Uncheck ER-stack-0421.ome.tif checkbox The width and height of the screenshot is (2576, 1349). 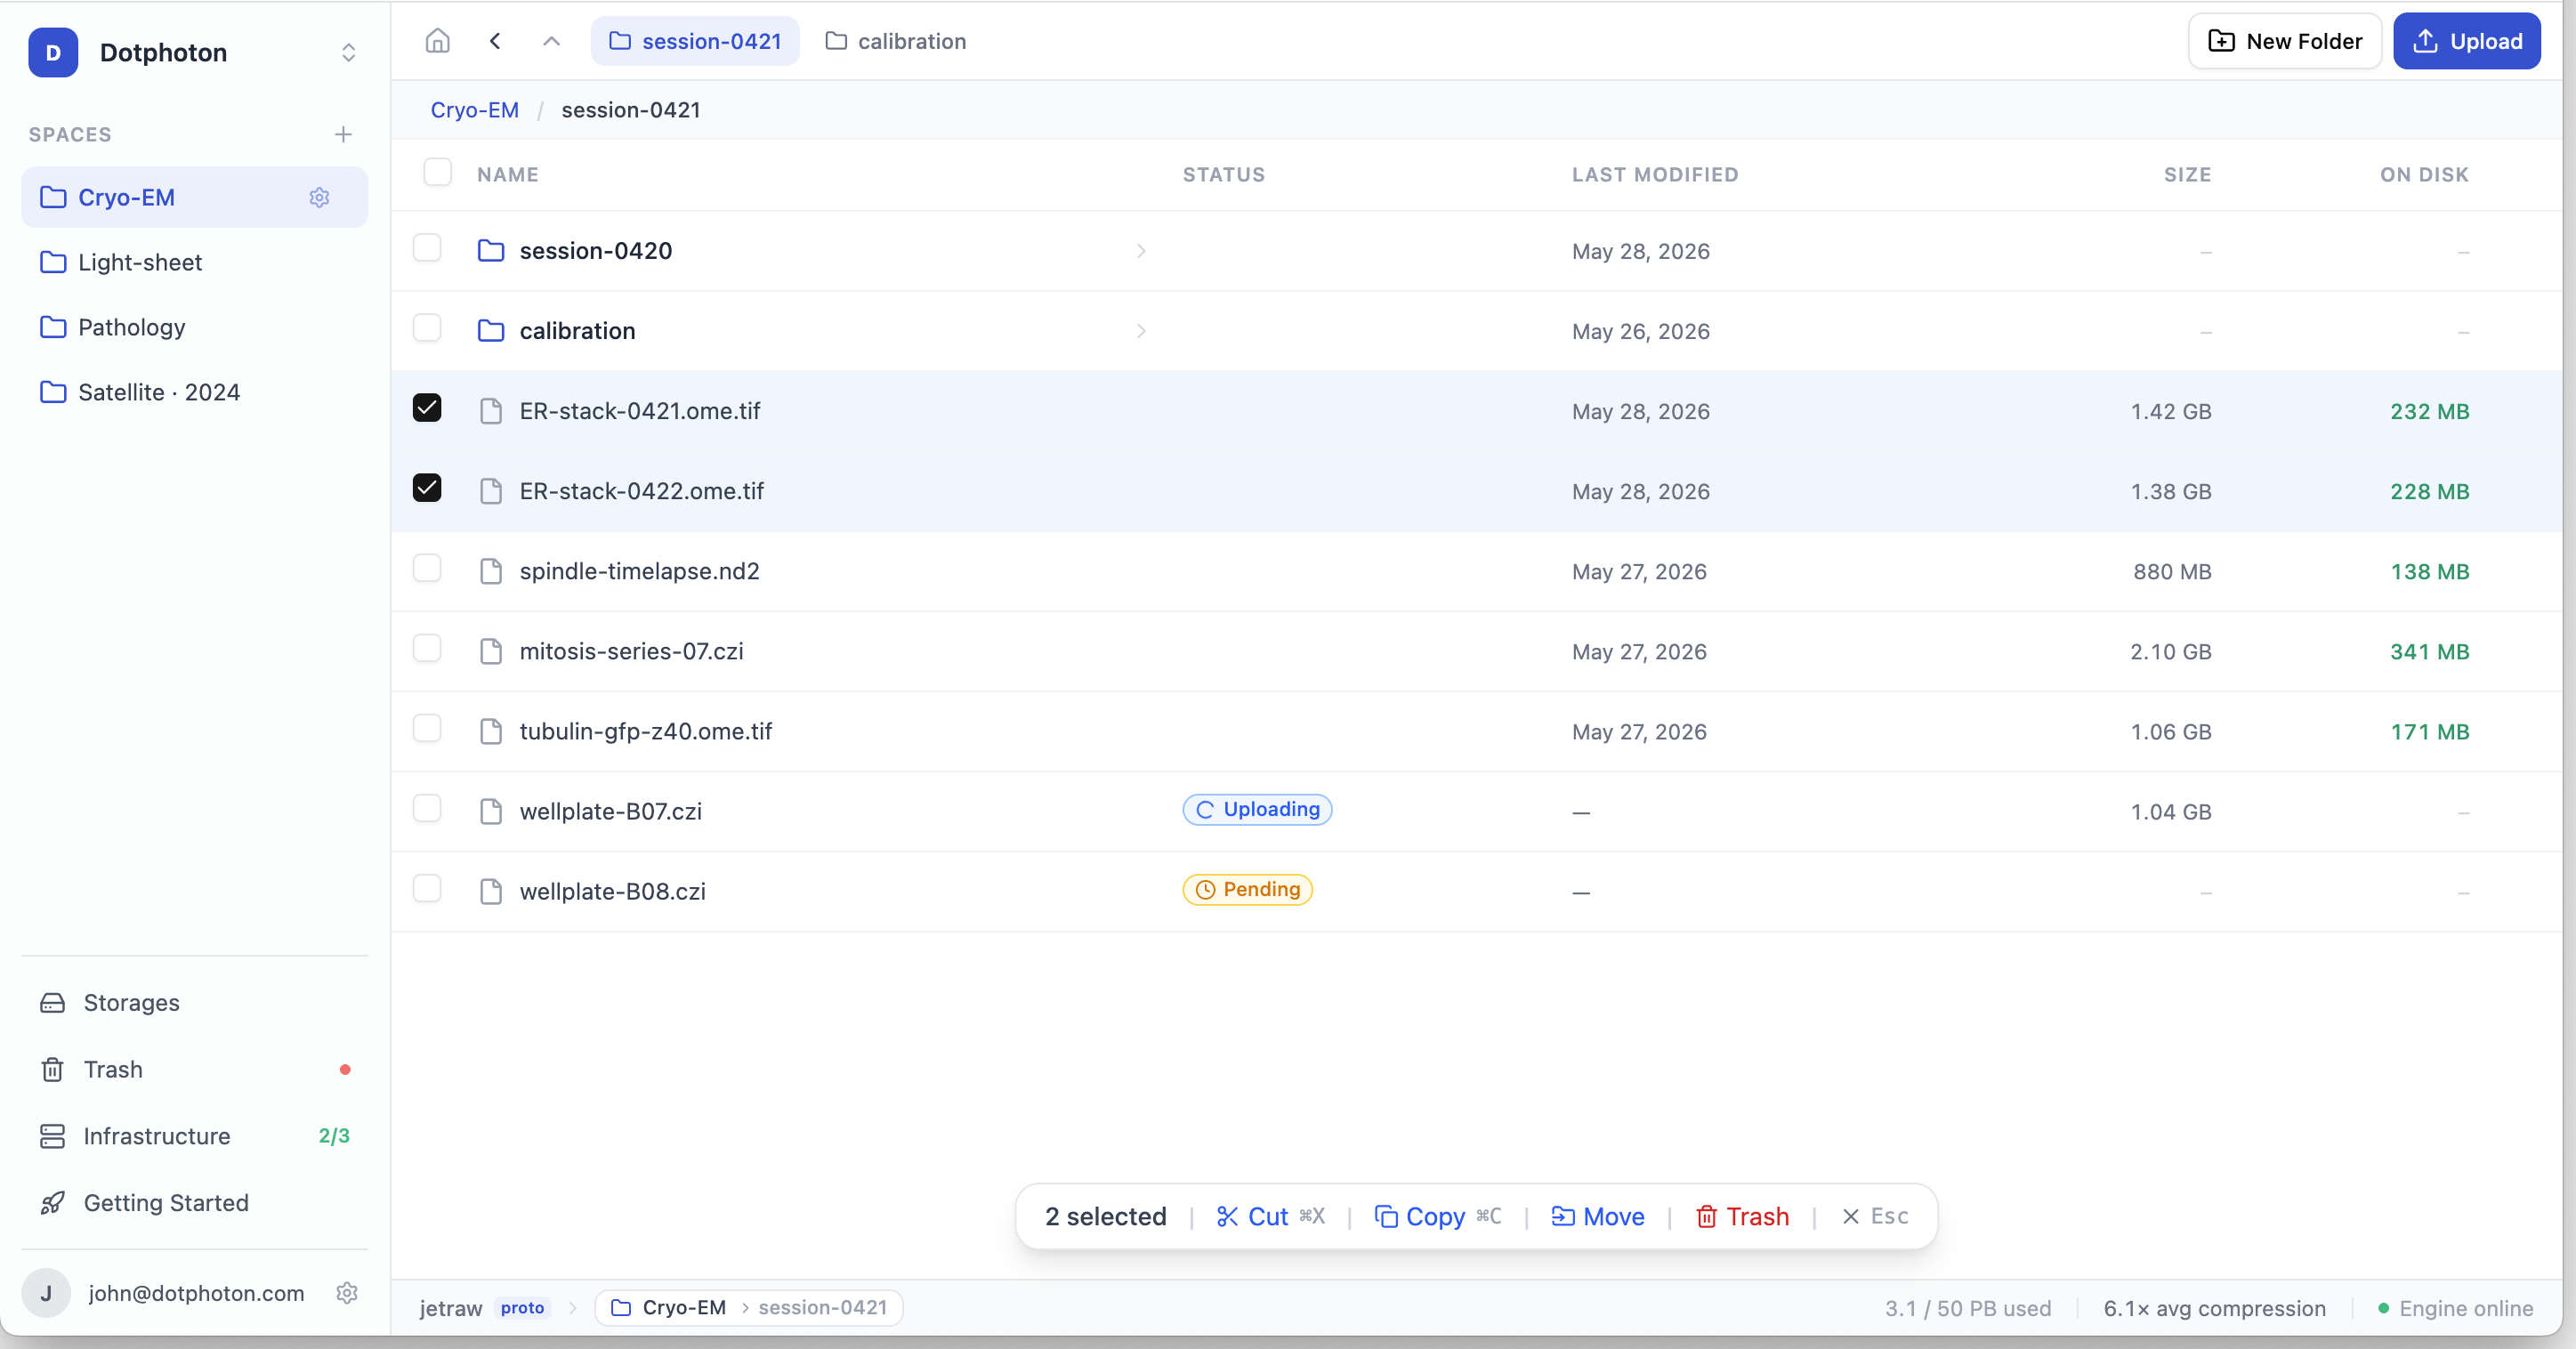pyautogui.click(x=427, y=408)
